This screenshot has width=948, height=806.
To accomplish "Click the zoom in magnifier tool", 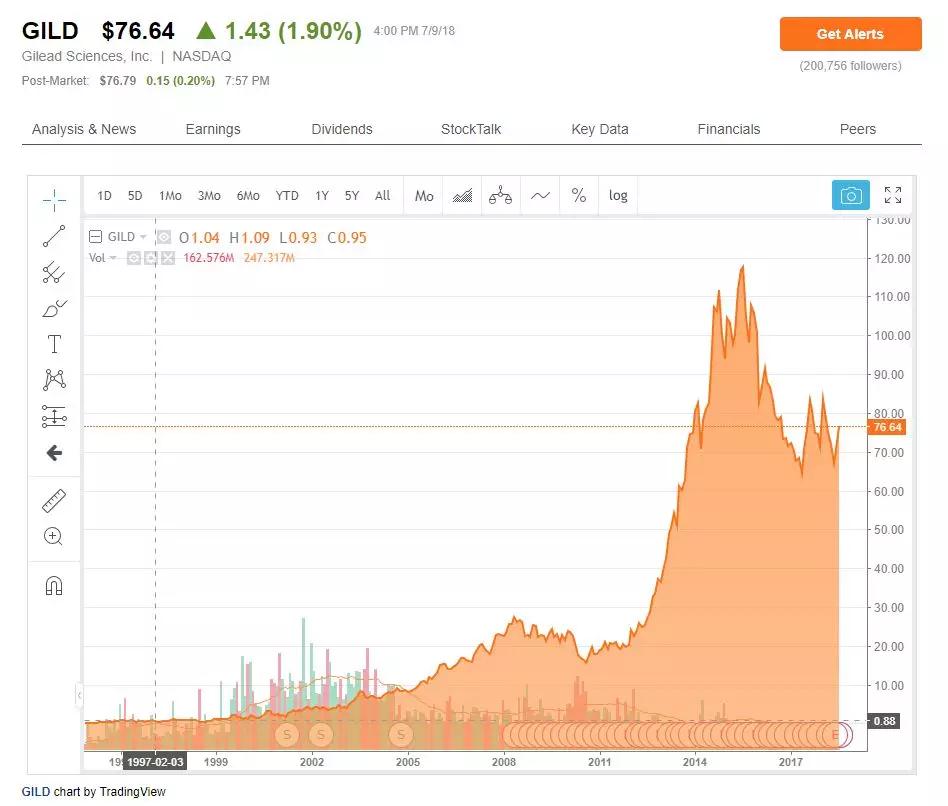I will pos(54,536).
